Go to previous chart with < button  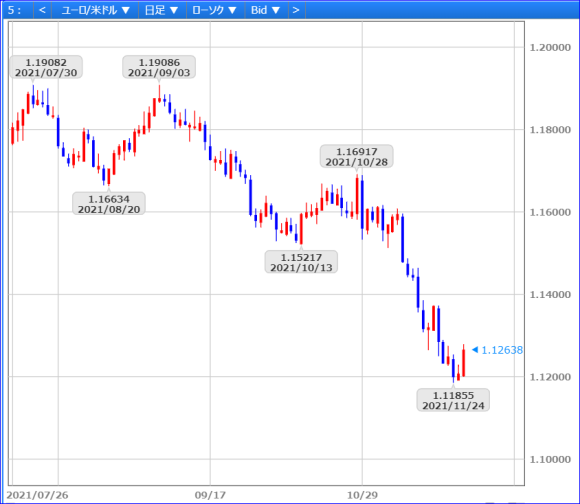click(x=42, y=10)
